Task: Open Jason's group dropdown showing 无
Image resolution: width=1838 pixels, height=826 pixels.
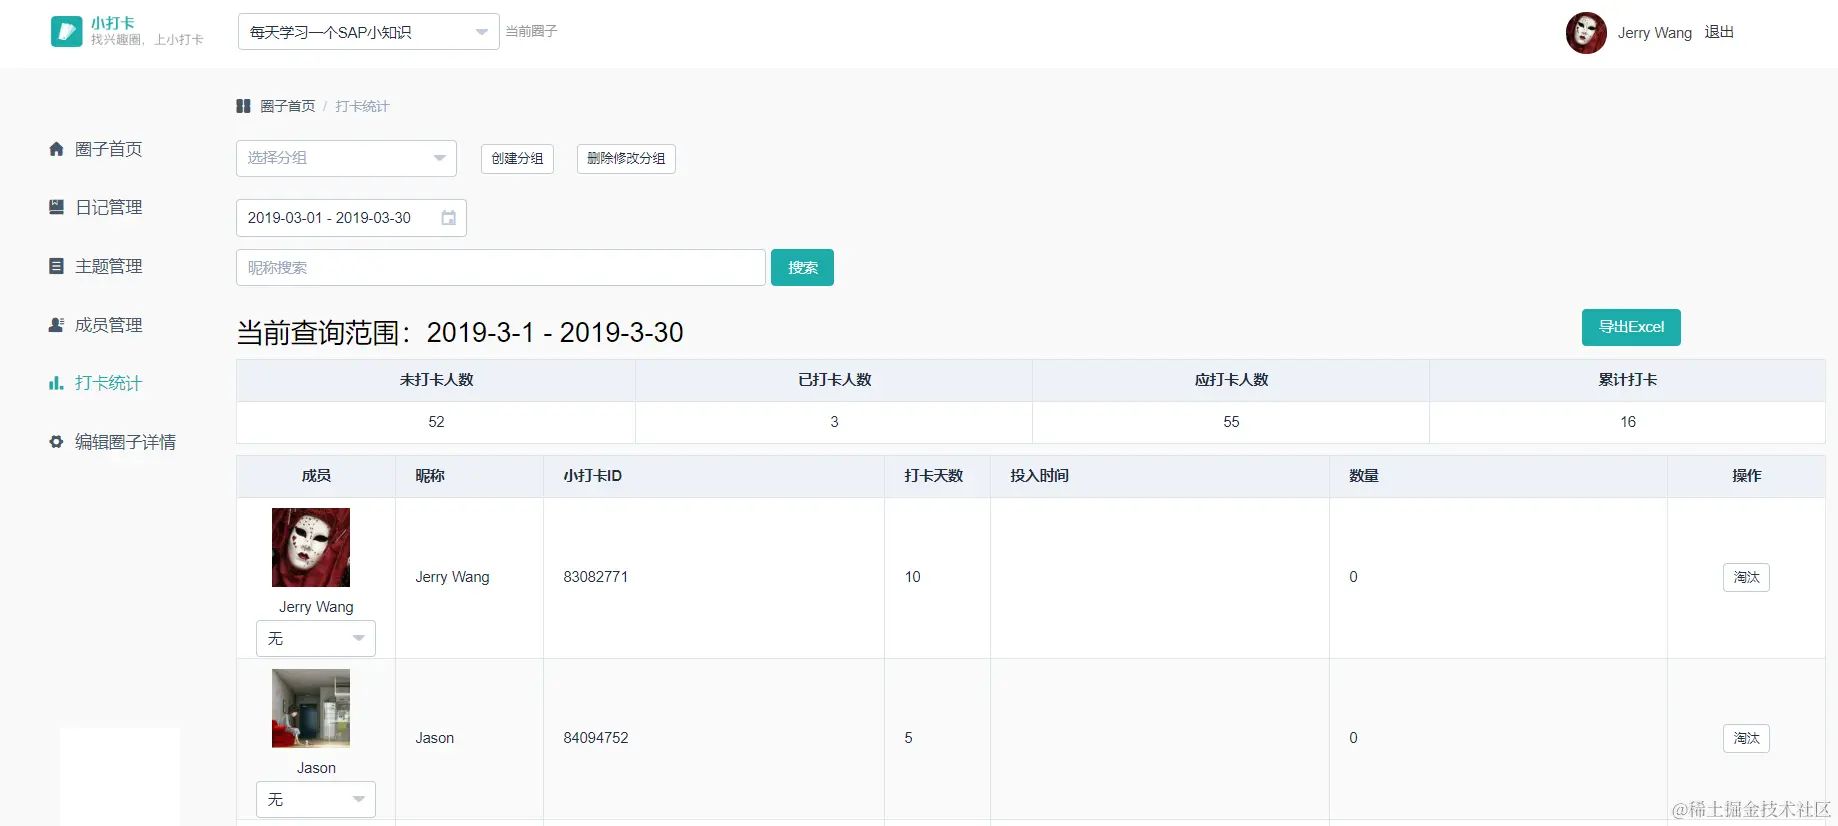Action: 316,799
